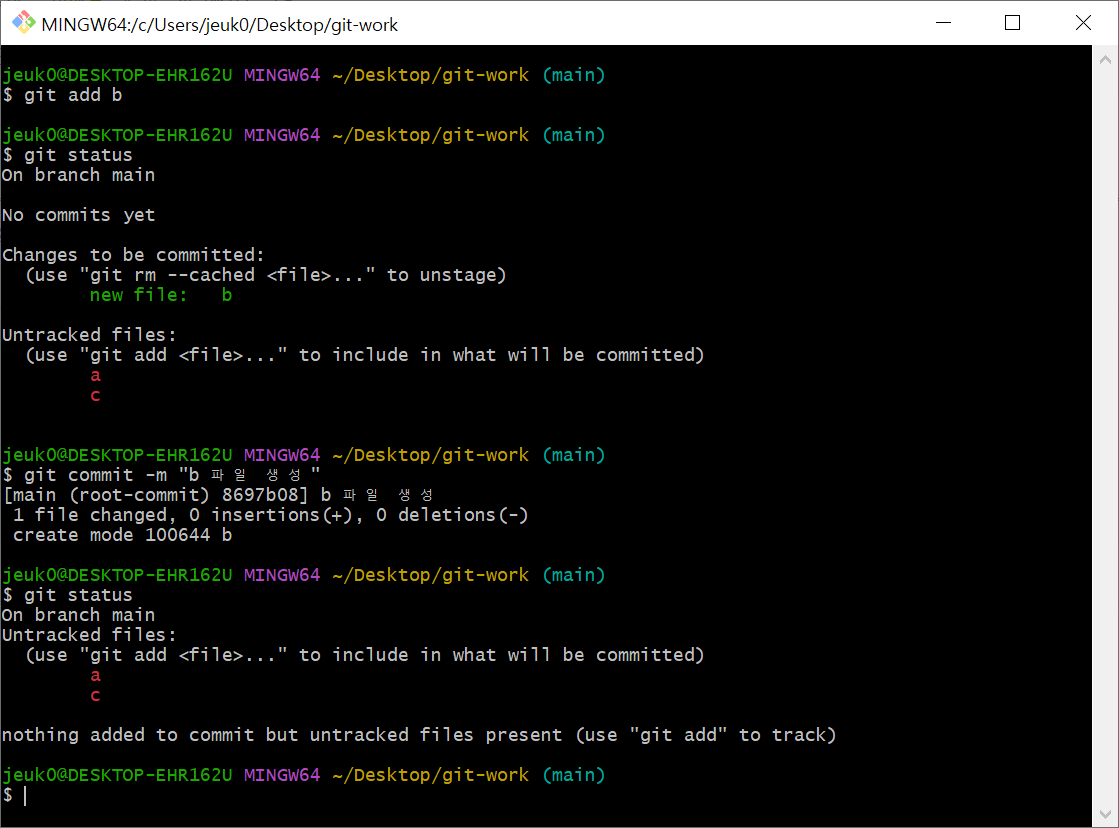1119x828 pixels.
Task: Click the "Changes to be committed:" line
Action: click(x=133, y=256)
